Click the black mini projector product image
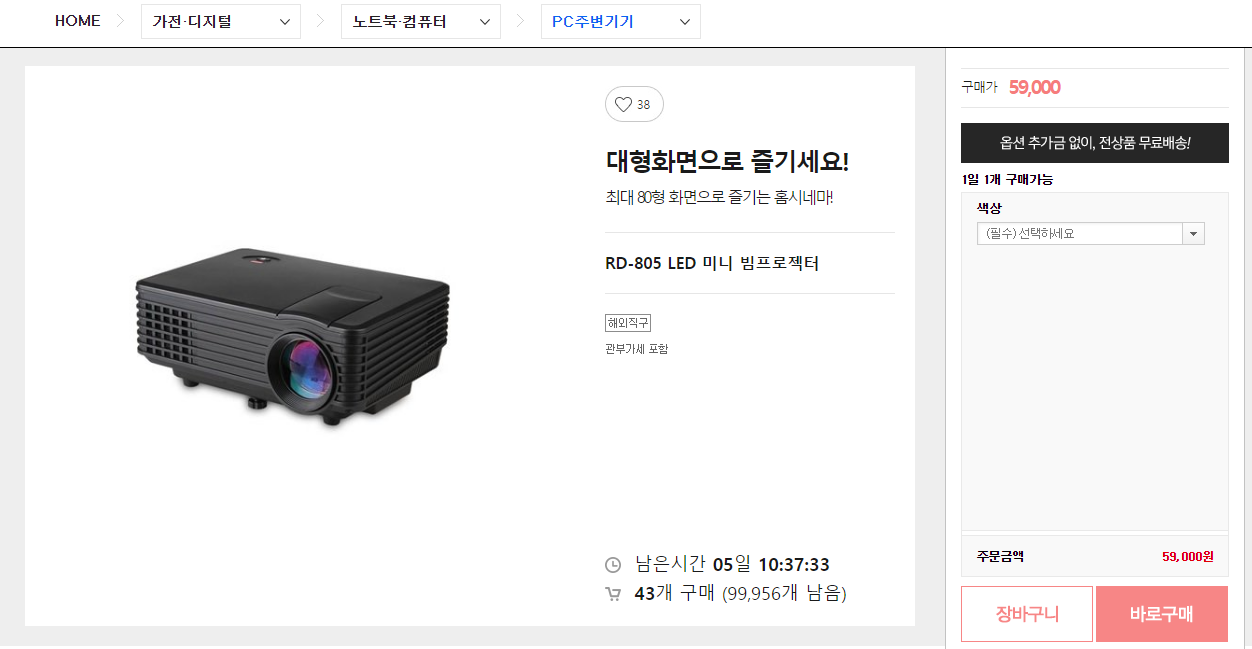This screenshot has width=1252, height=649. [x=293, y=338]
